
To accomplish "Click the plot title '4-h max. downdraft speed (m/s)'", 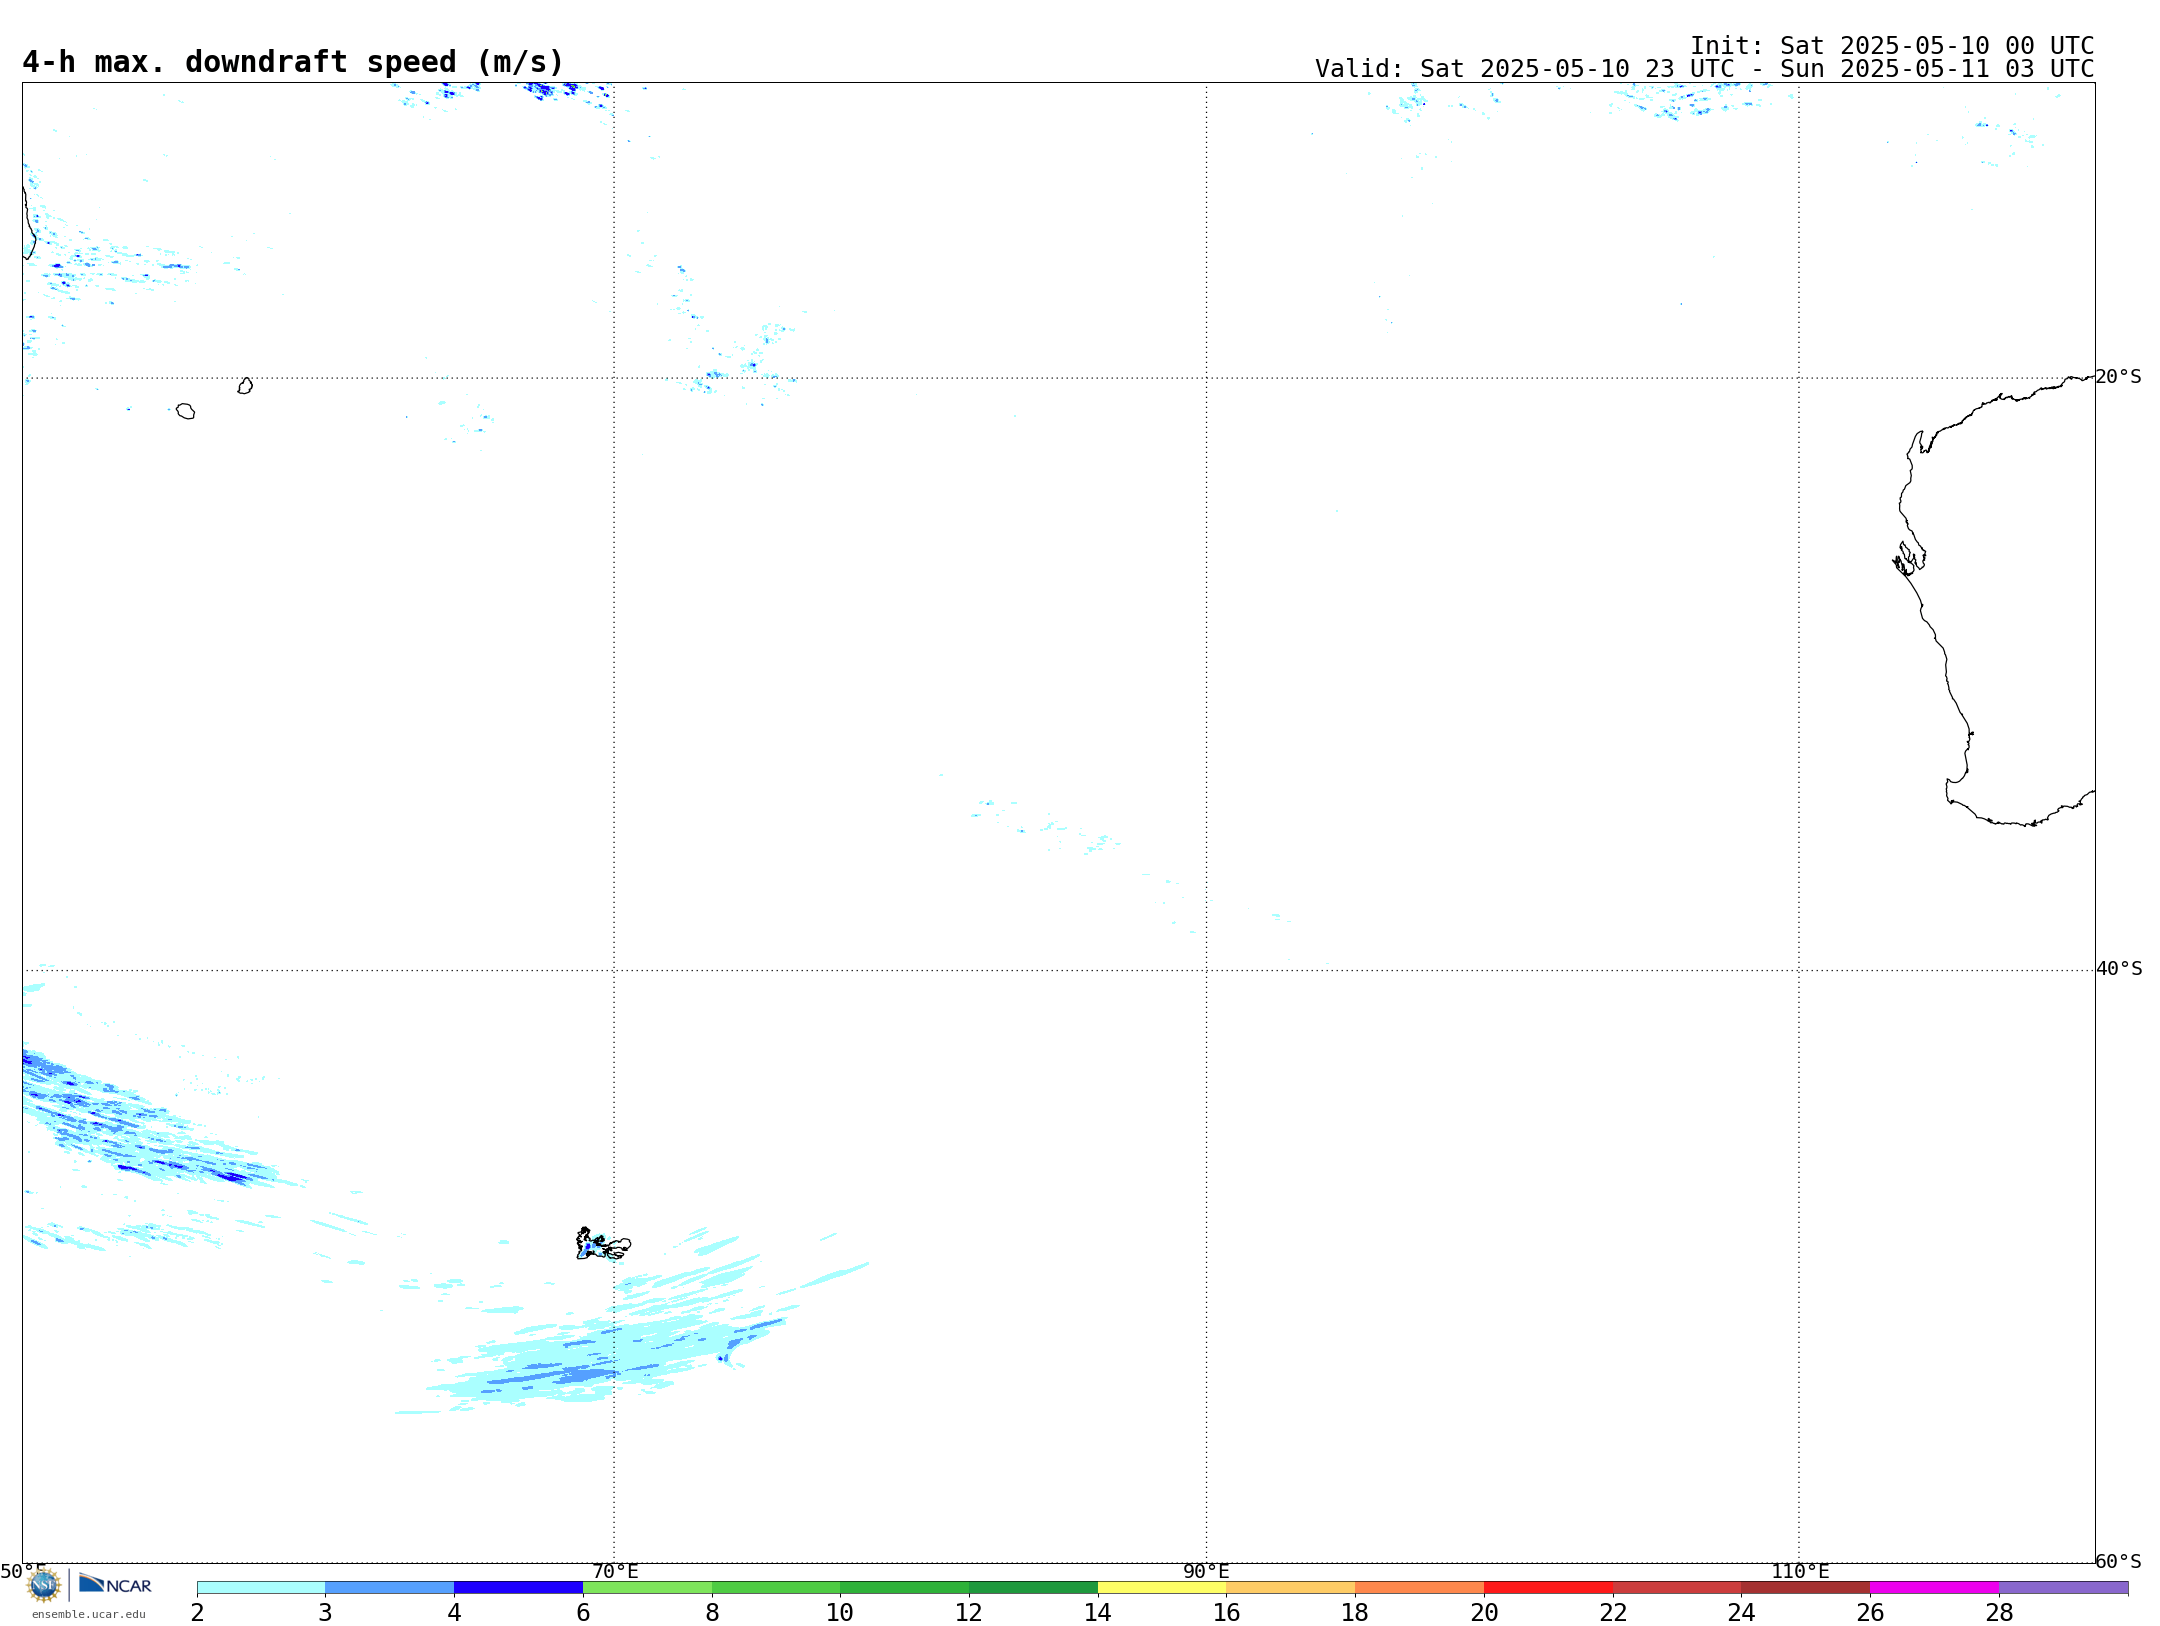I will click(x=293, y=62).
